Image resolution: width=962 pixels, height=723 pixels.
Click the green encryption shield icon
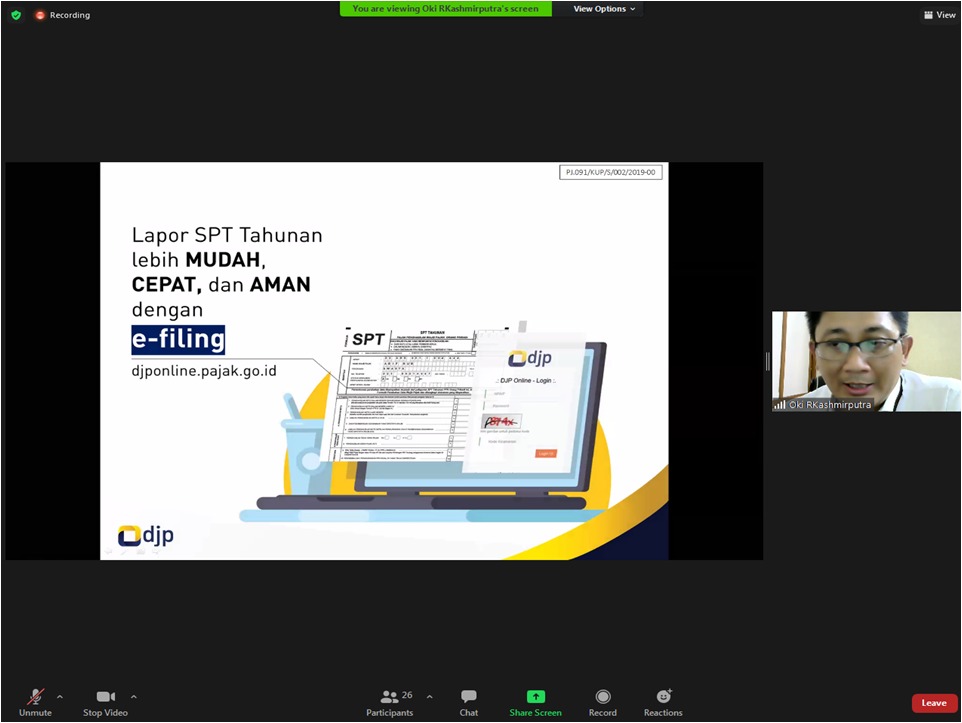click(x=16, y=15)
